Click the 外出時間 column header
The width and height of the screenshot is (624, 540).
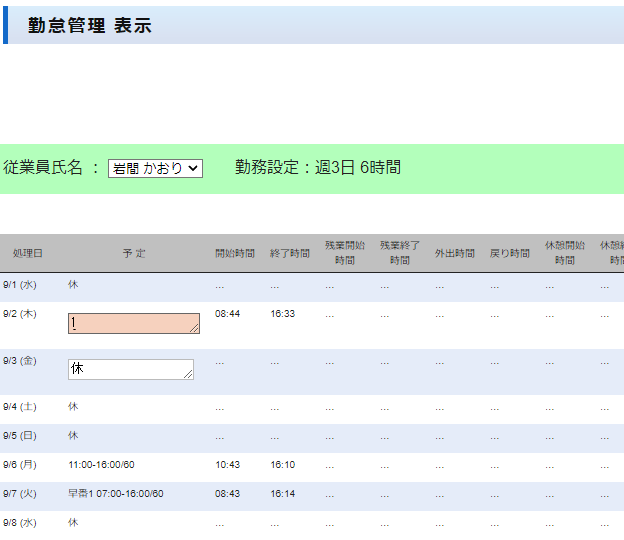click(x=455, y=253)
